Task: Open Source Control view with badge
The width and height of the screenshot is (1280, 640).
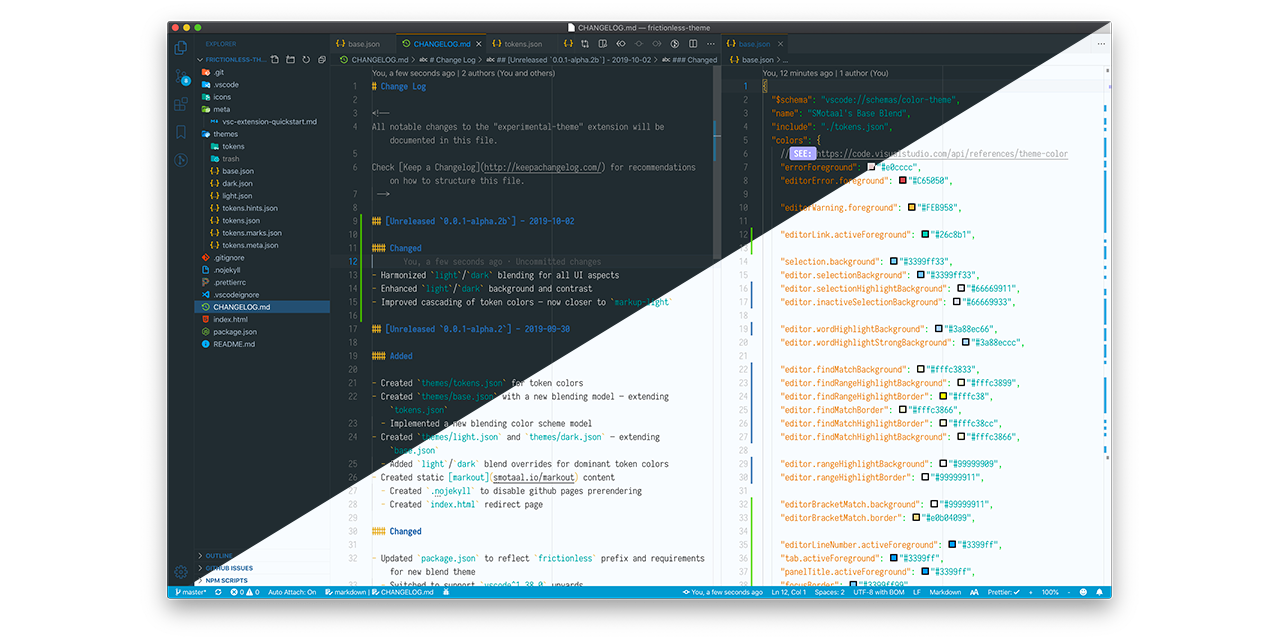Action: [x=181, y=76]
